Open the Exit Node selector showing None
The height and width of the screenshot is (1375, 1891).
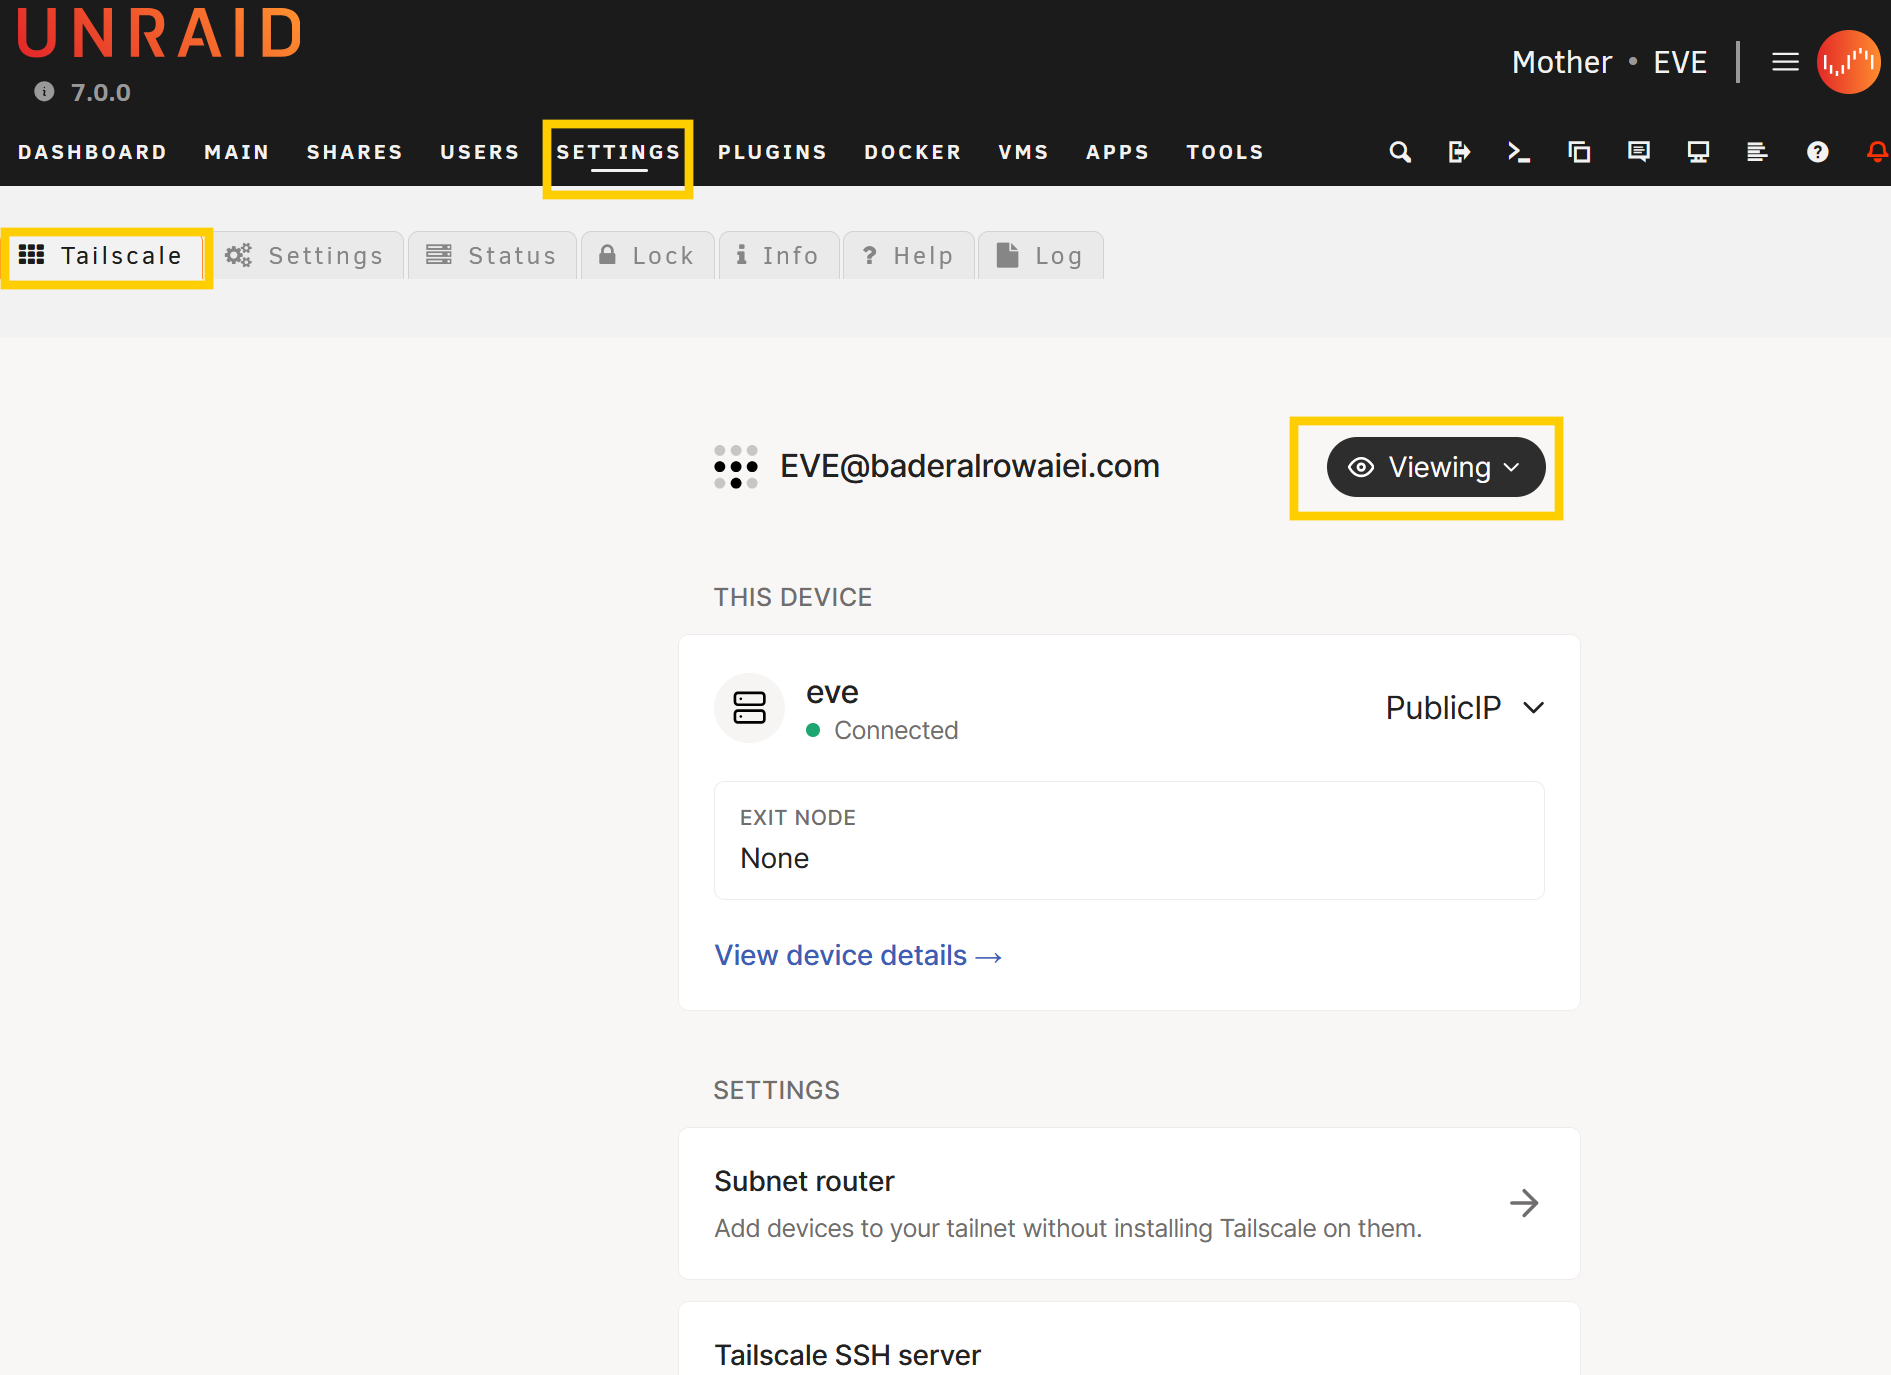pyautogui.click(x=1129, y=840)
